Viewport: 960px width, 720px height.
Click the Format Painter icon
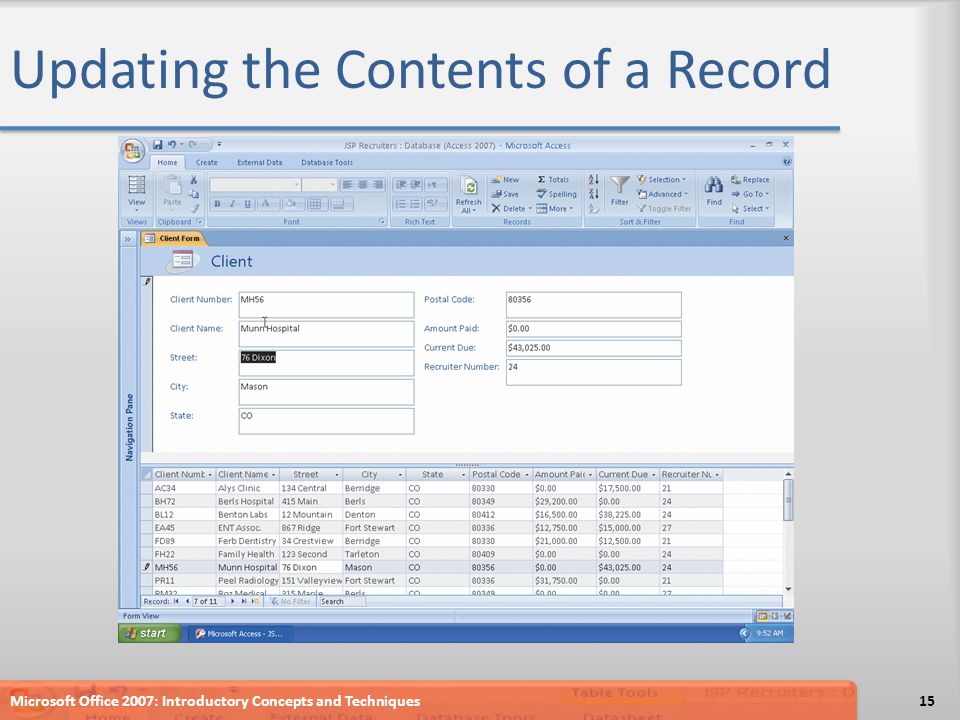[193, 208]
